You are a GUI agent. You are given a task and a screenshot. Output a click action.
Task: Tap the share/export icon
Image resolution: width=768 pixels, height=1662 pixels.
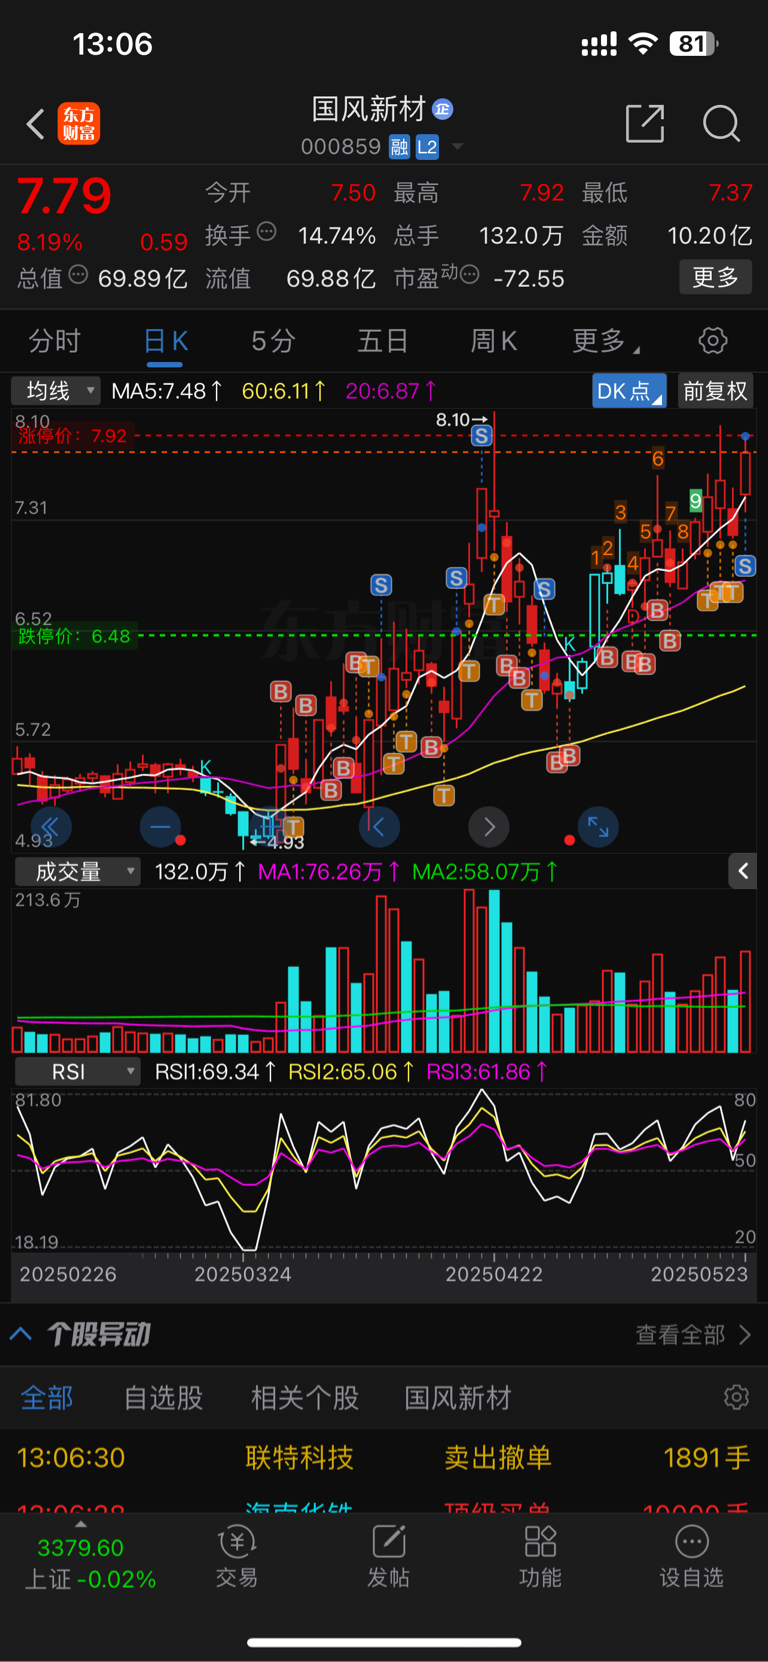coord(645,123)
